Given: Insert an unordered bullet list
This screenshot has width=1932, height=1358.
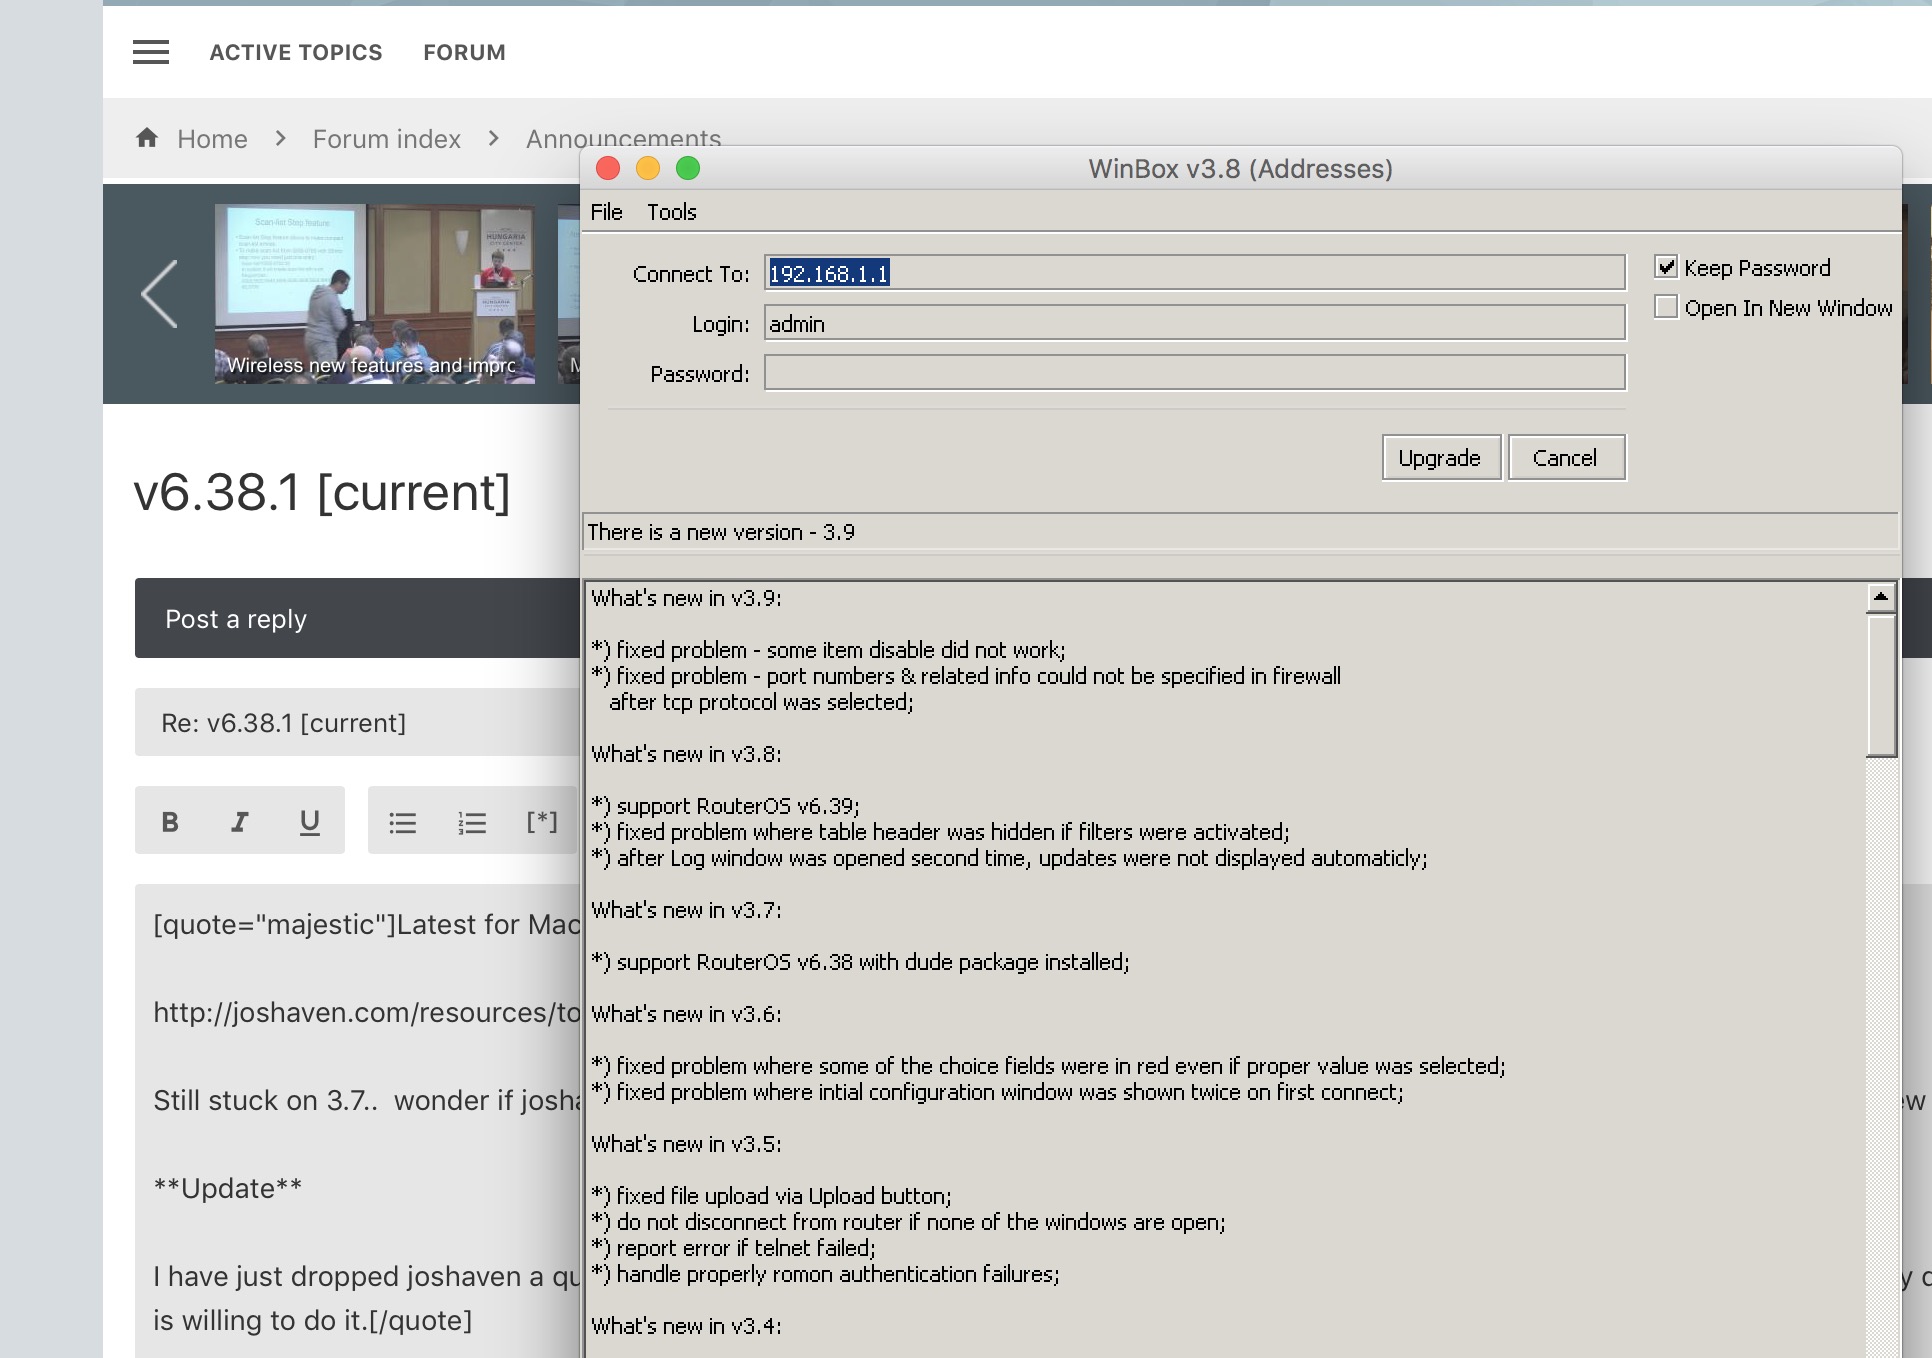Looking at the screenshot, I should click(402, 823).
